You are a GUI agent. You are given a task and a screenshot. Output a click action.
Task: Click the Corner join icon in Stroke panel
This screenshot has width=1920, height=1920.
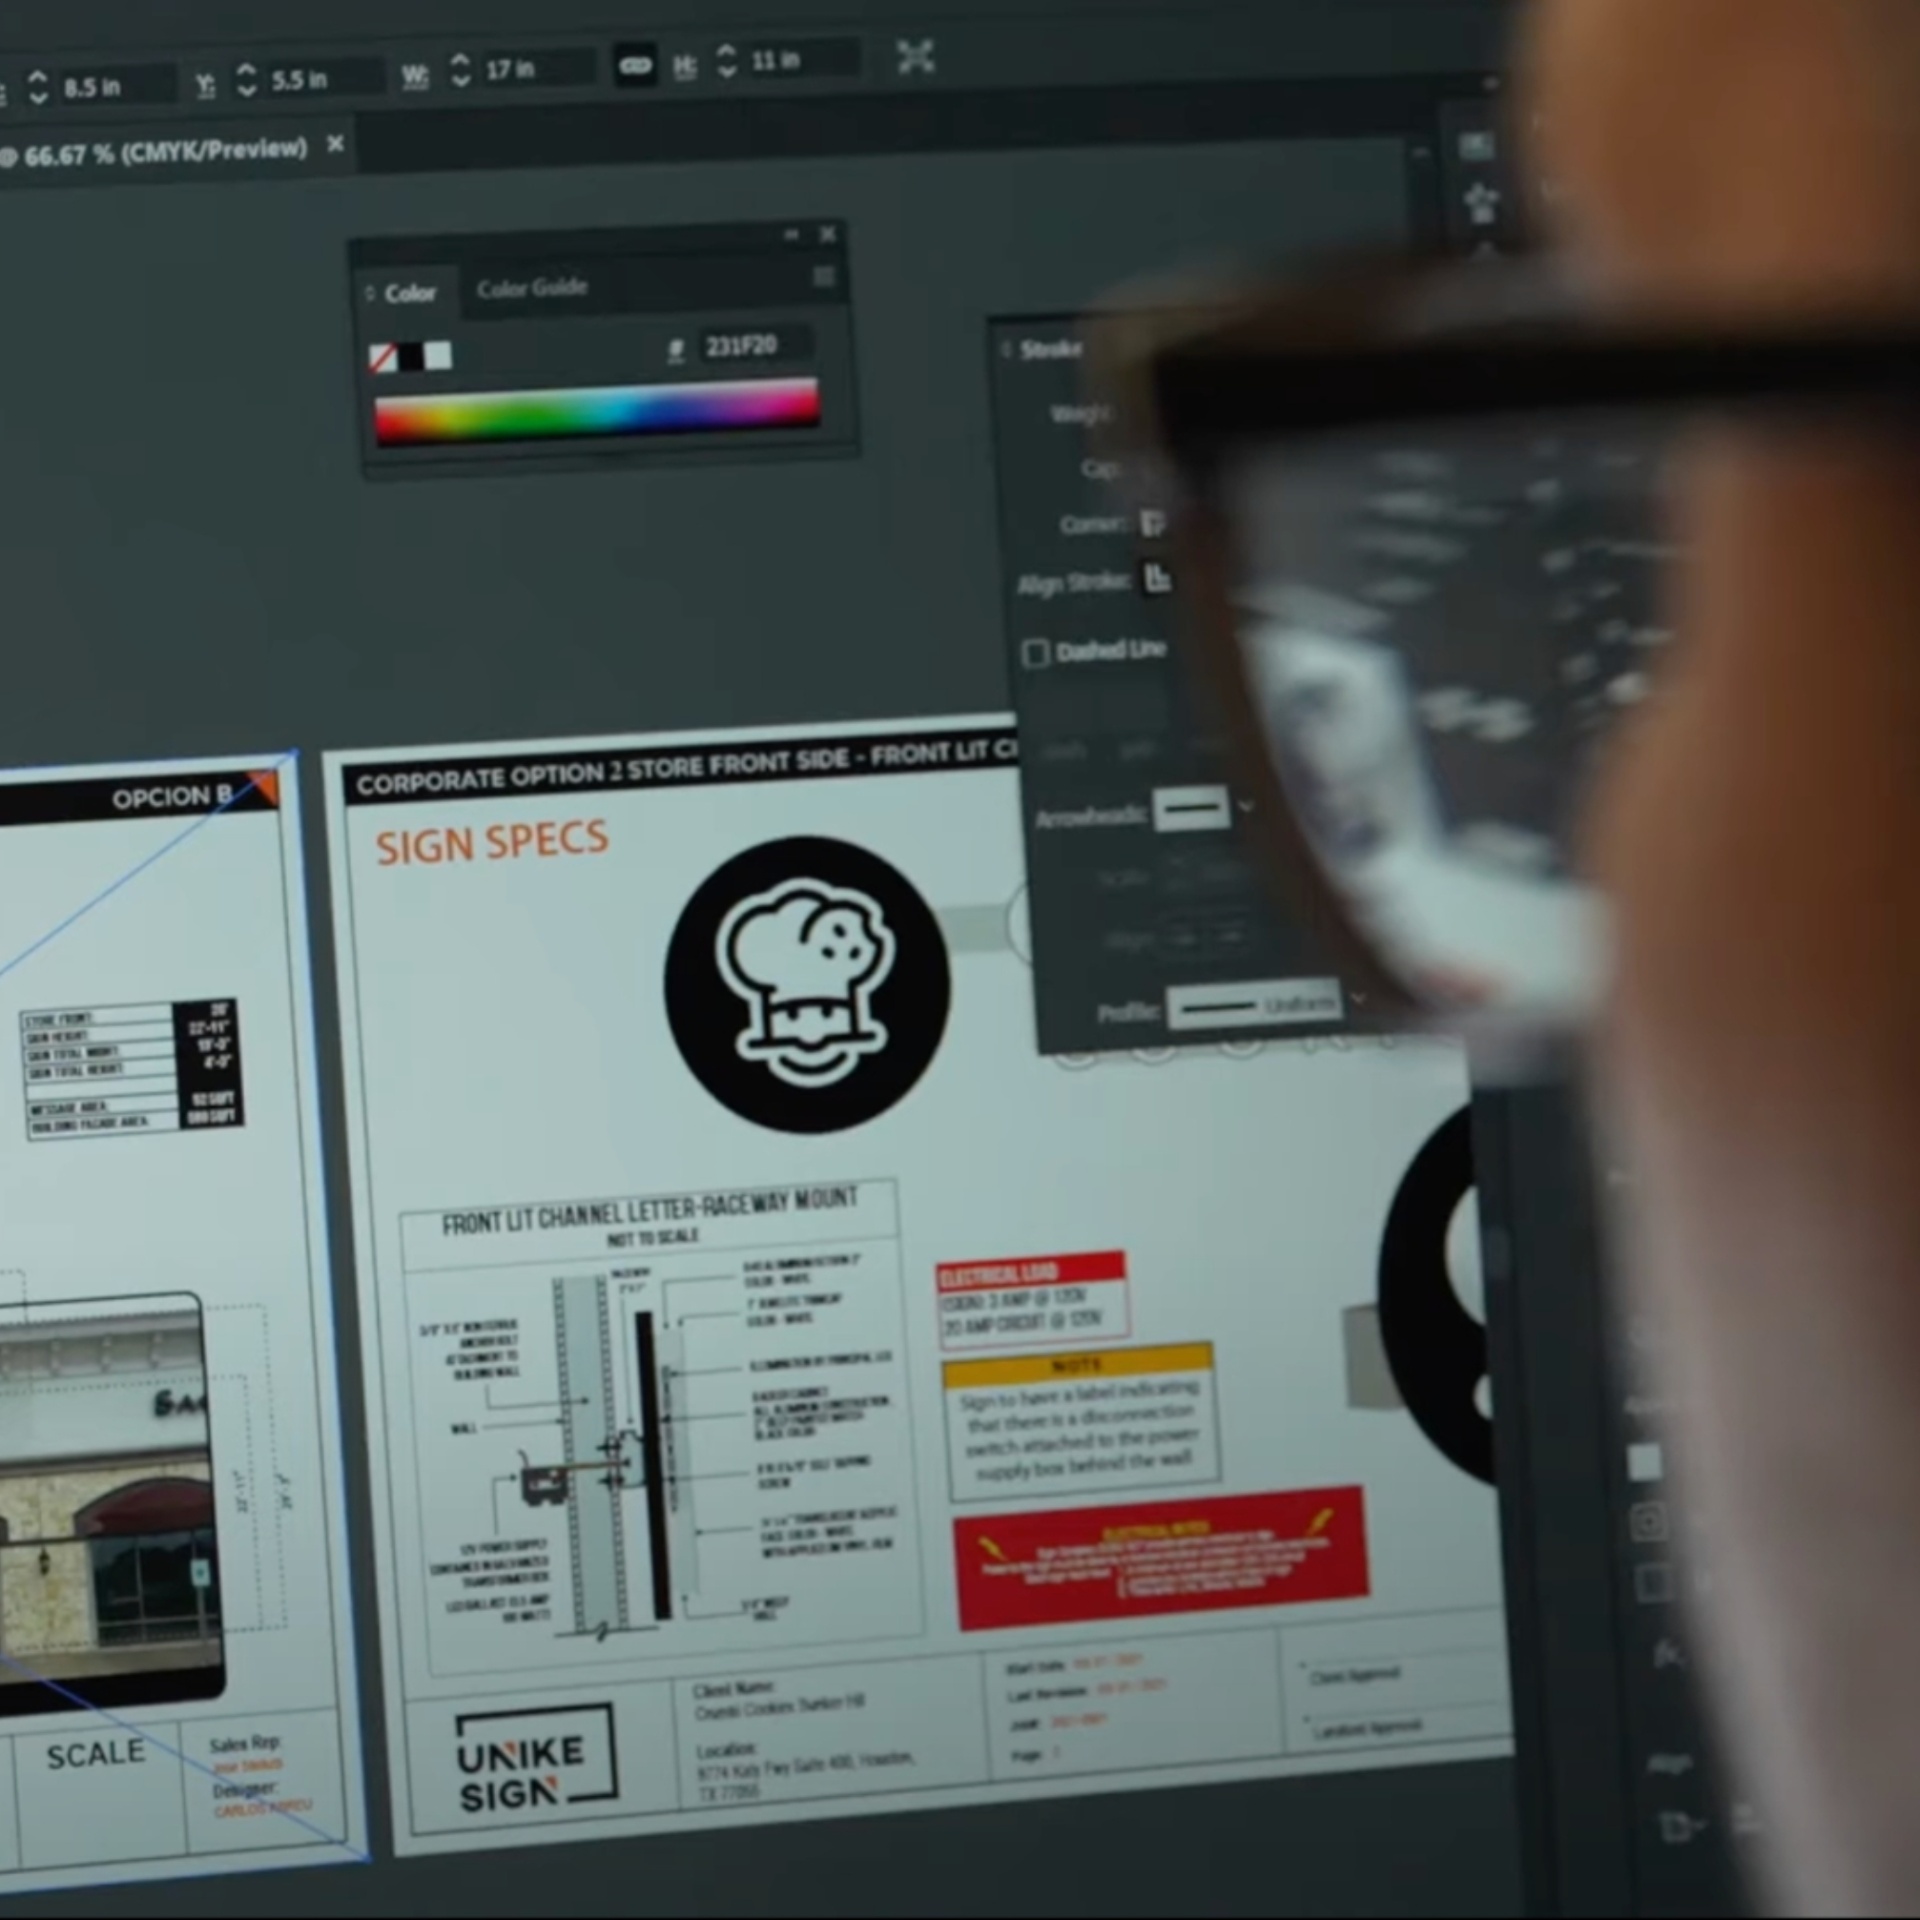tap(1152, 523)
